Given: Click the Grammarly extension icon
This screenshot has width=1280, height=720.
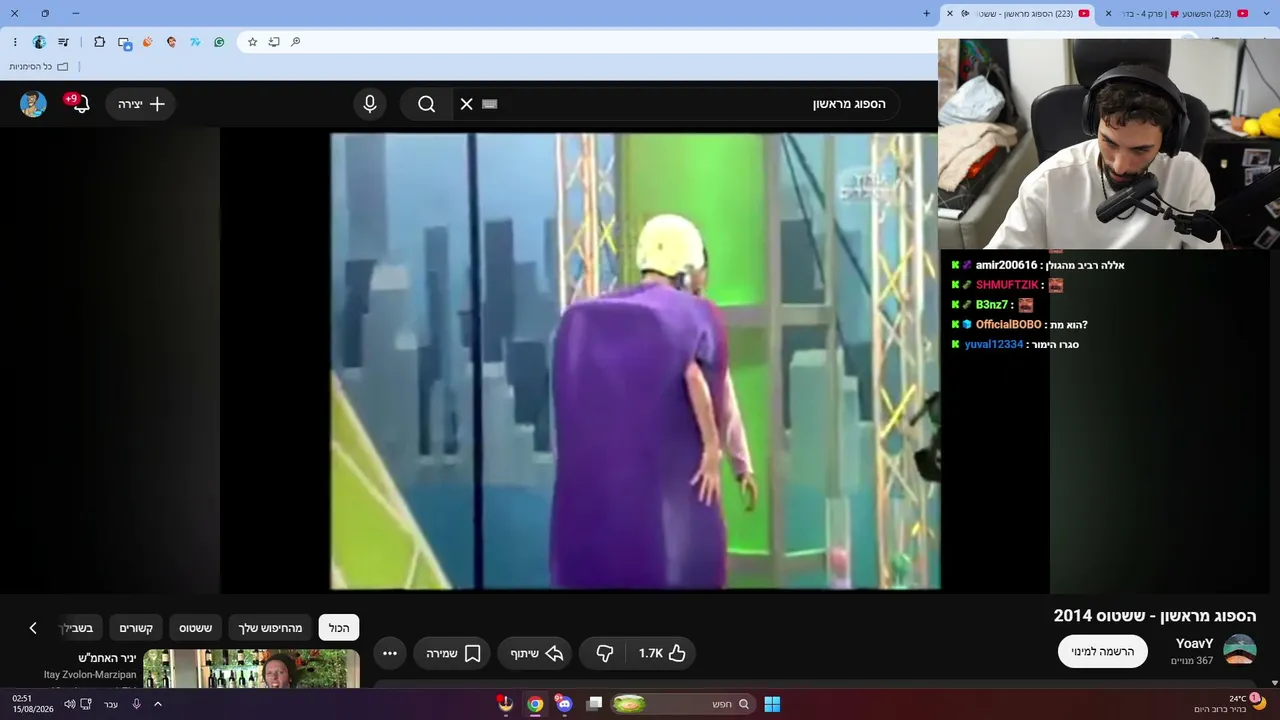Looking at the screenshot, I should click(219, 42).
